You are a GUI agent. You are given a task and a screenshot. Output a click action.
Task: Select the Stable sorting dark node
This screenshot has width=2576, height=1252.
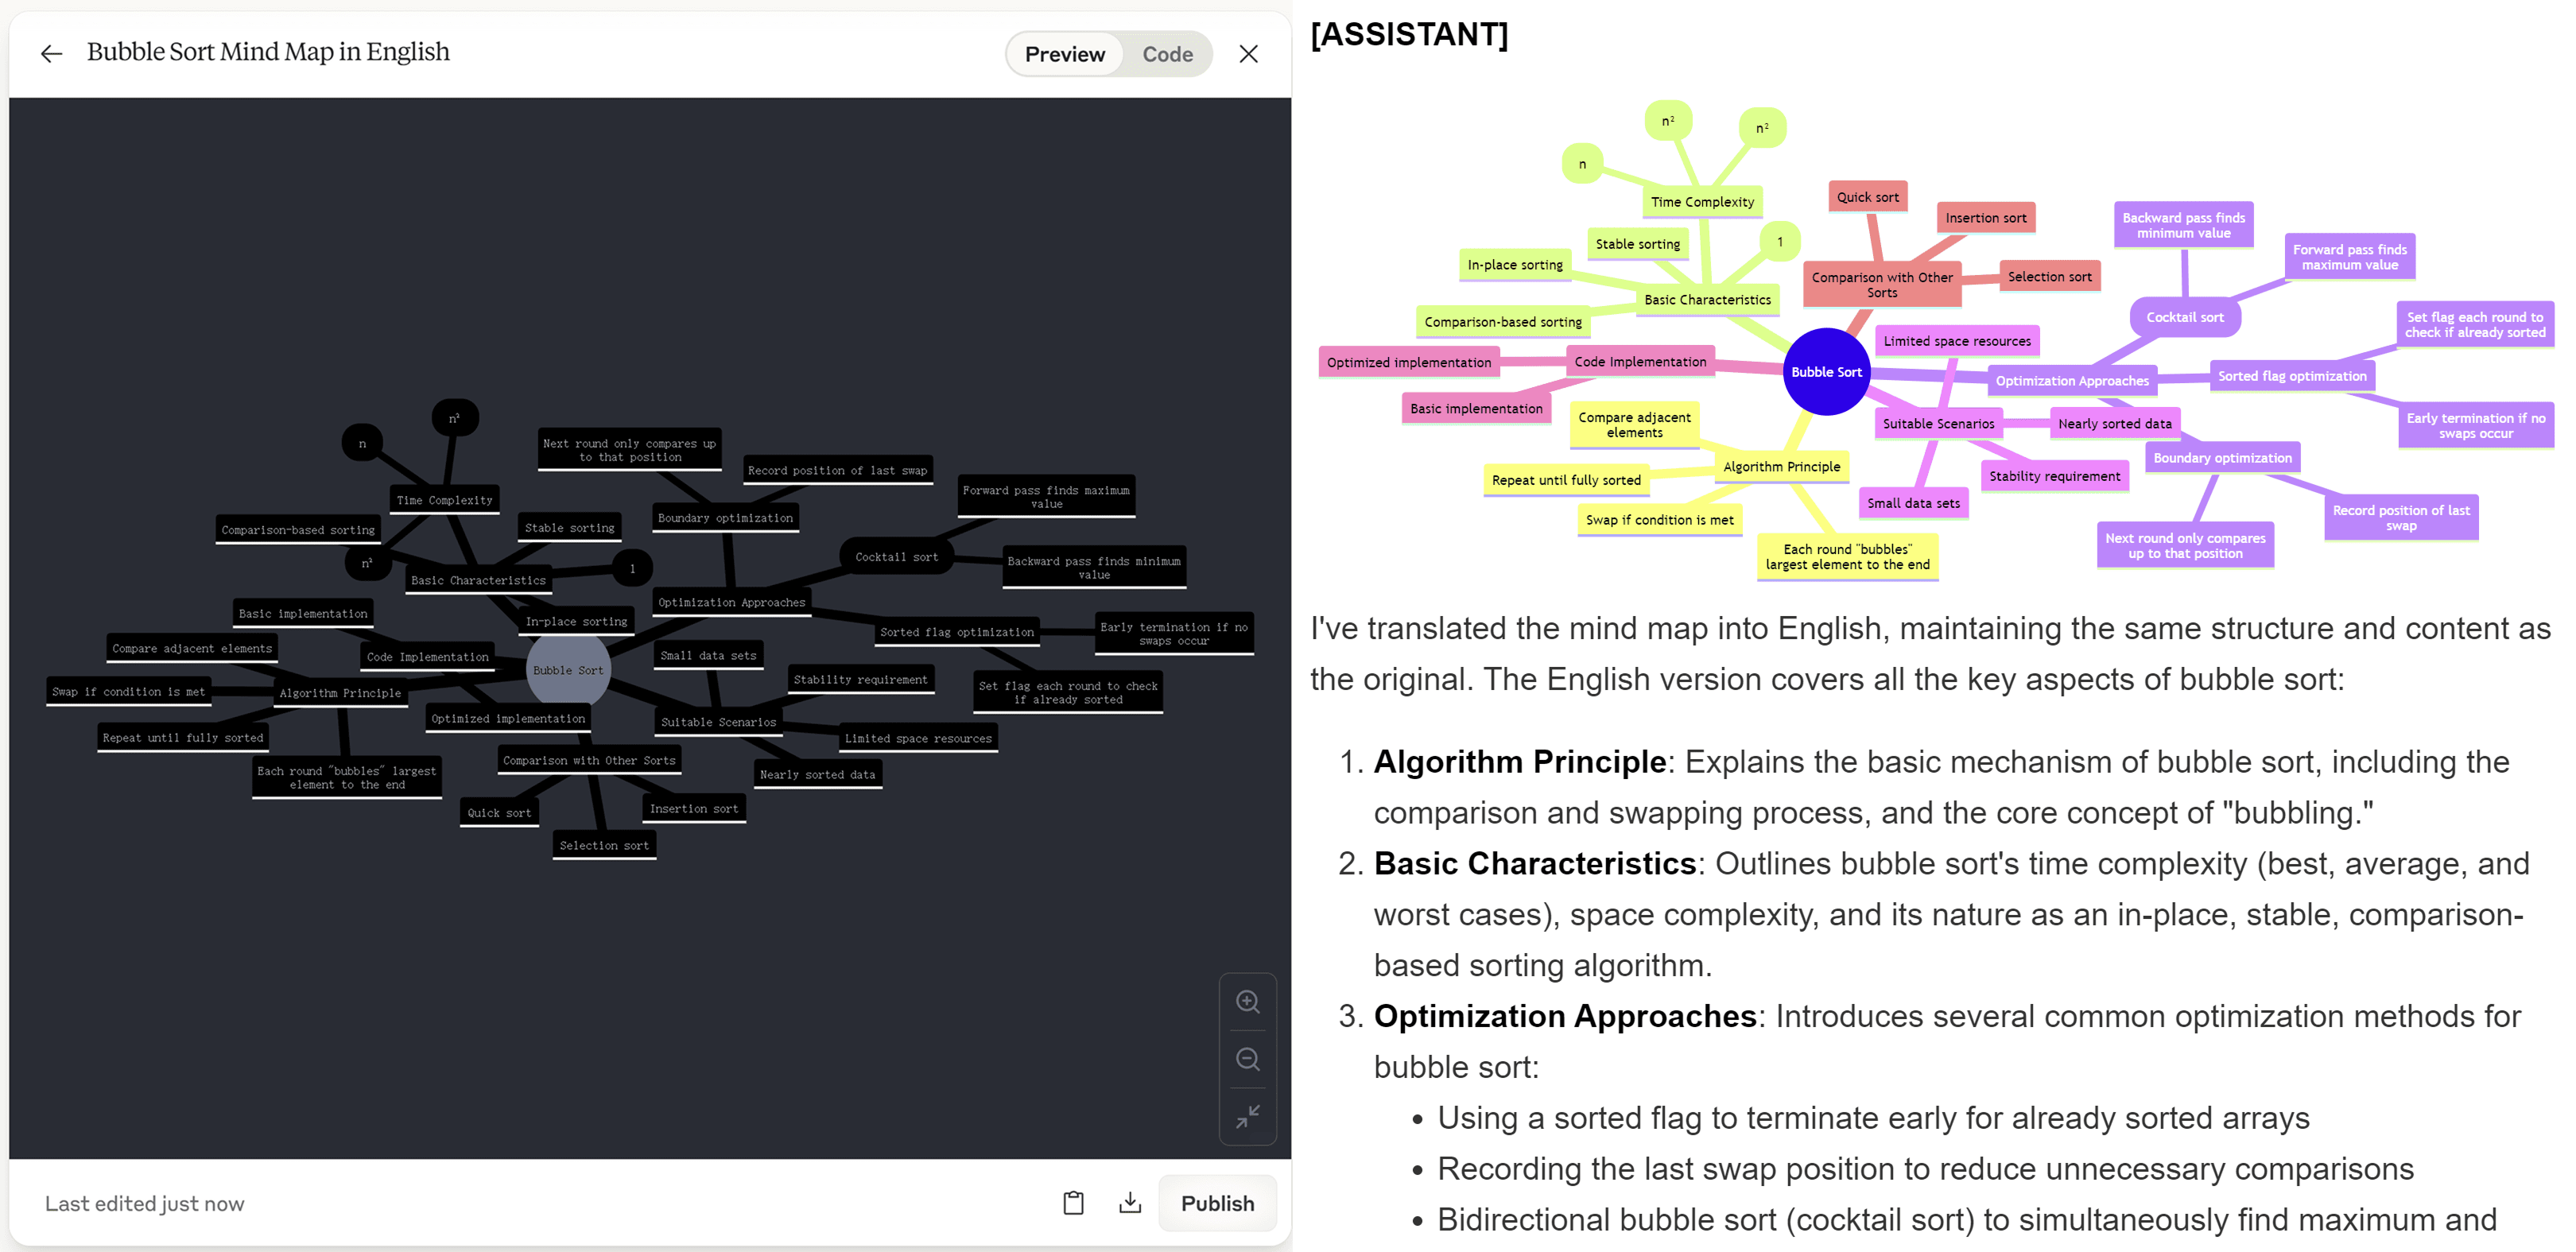(x=569, y=528)
